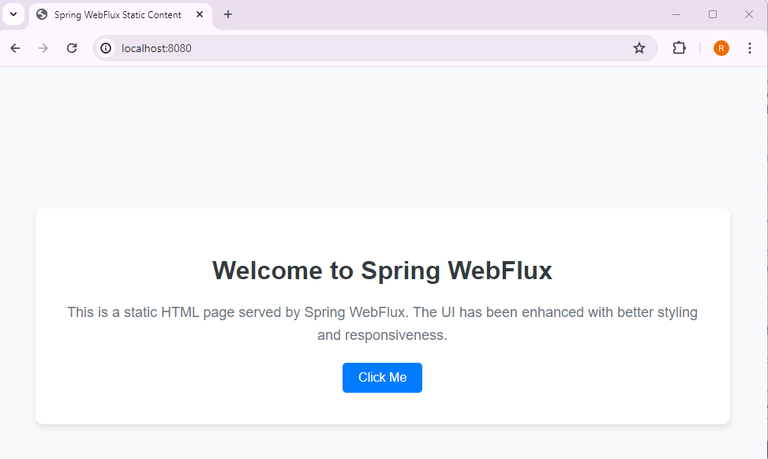Image resolution: width=768 pixels, height=459 pixels.
Task: Minimize the browser window
Action: point(677,15)
